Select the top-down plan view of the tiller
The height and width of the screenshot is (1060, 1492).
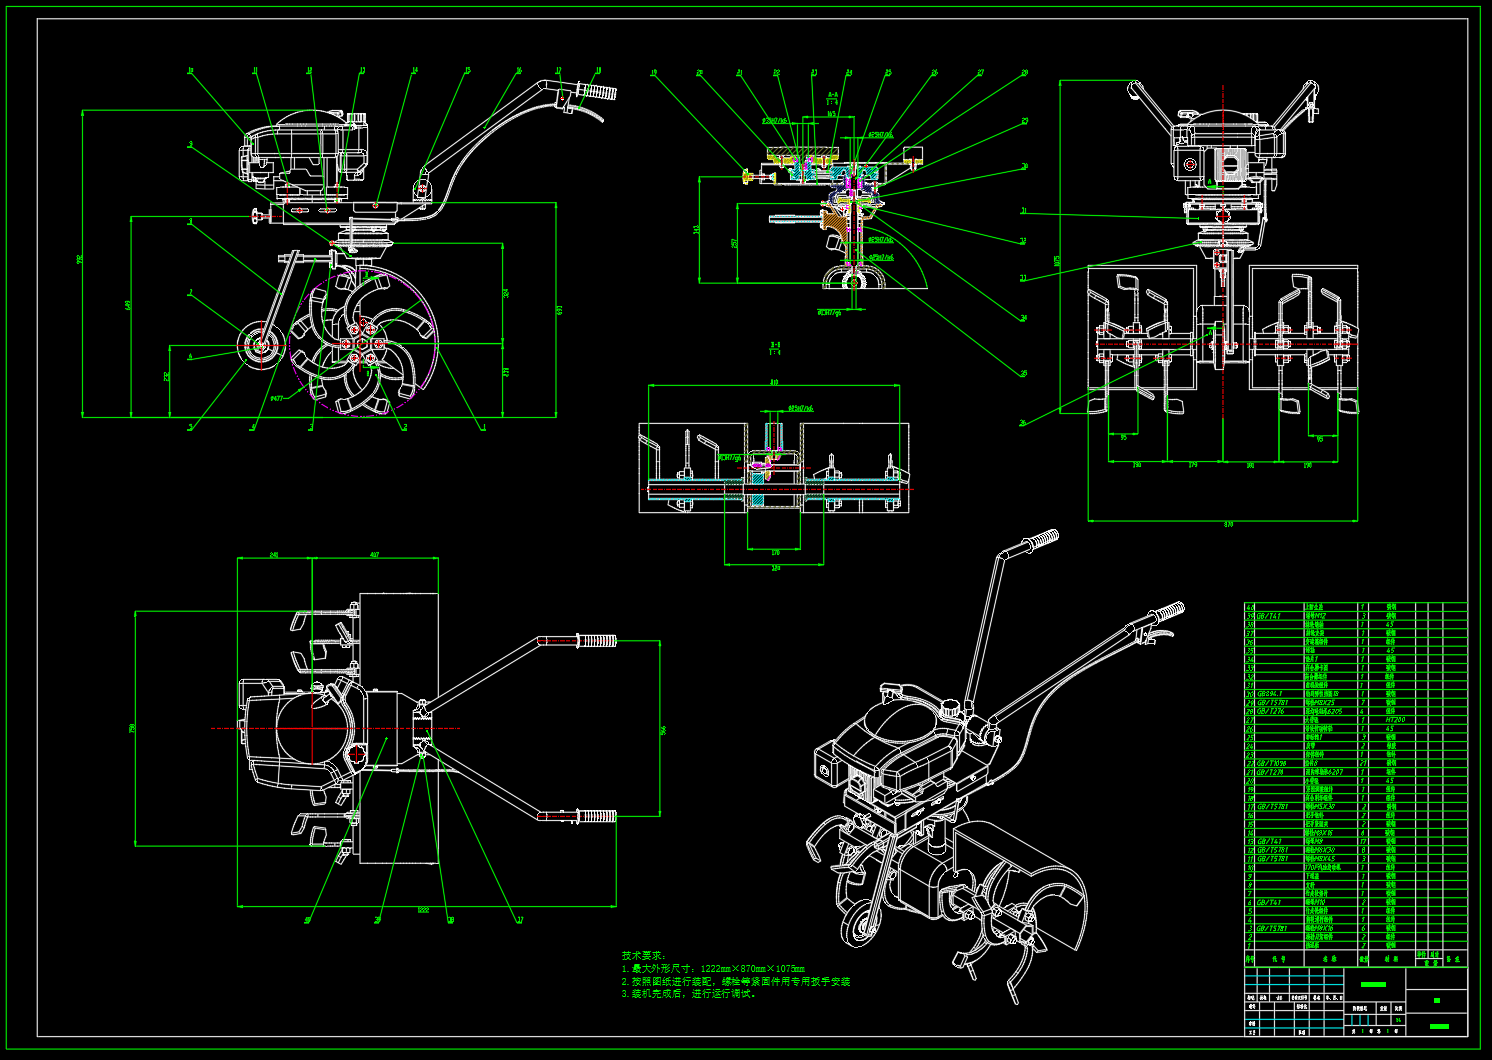tap(427, 730)
